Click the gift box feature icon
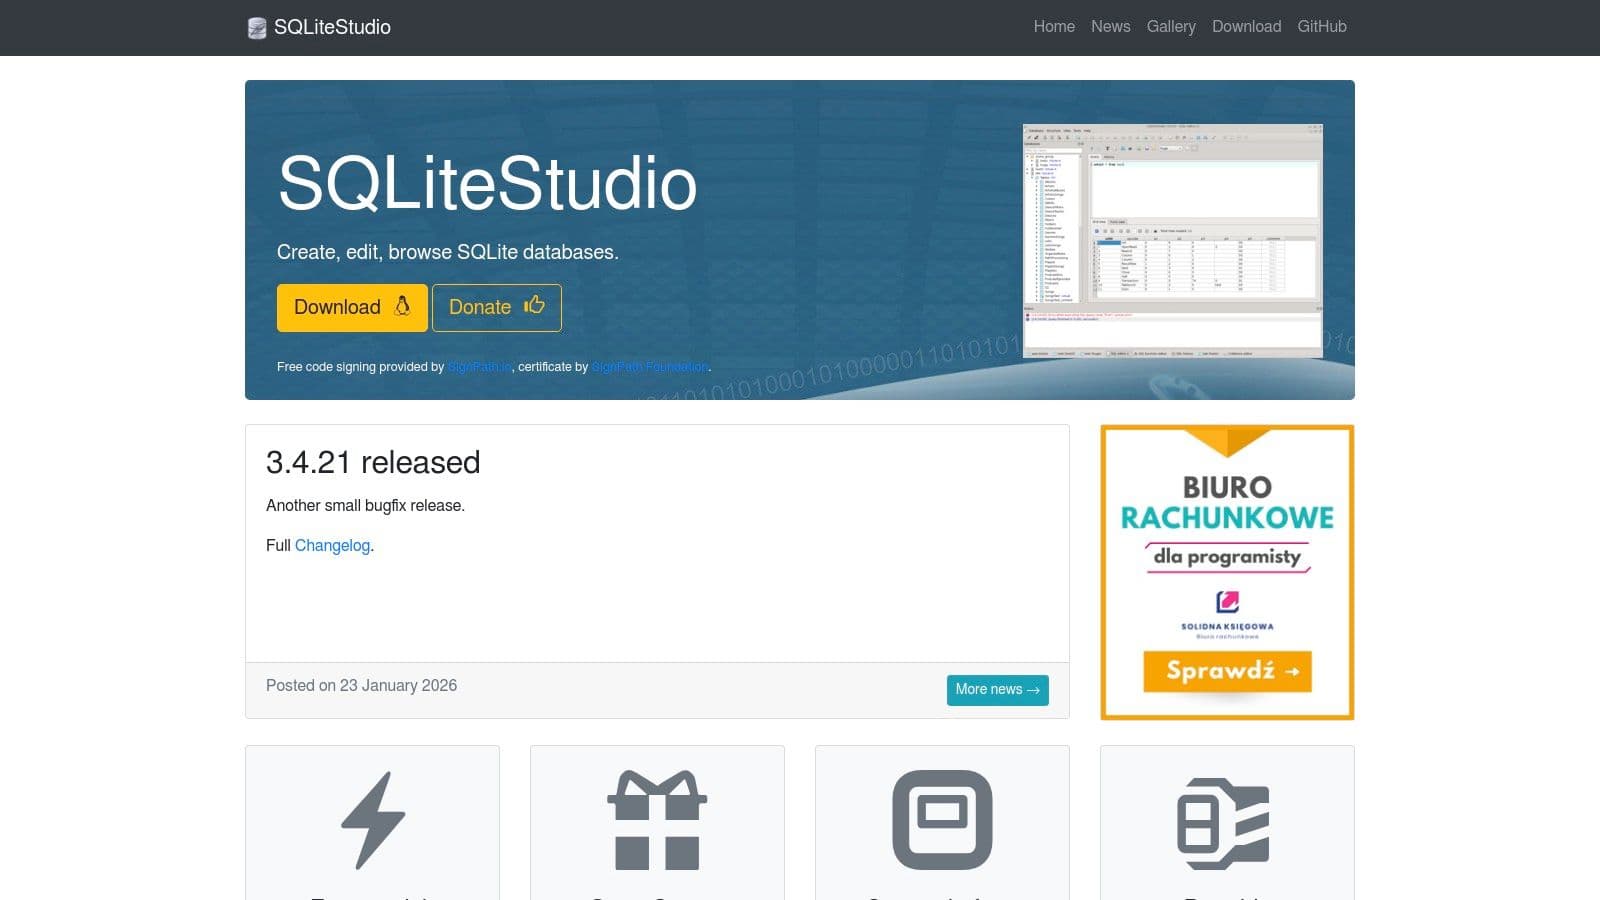The image size is (1600, 900). click(656, 820)
